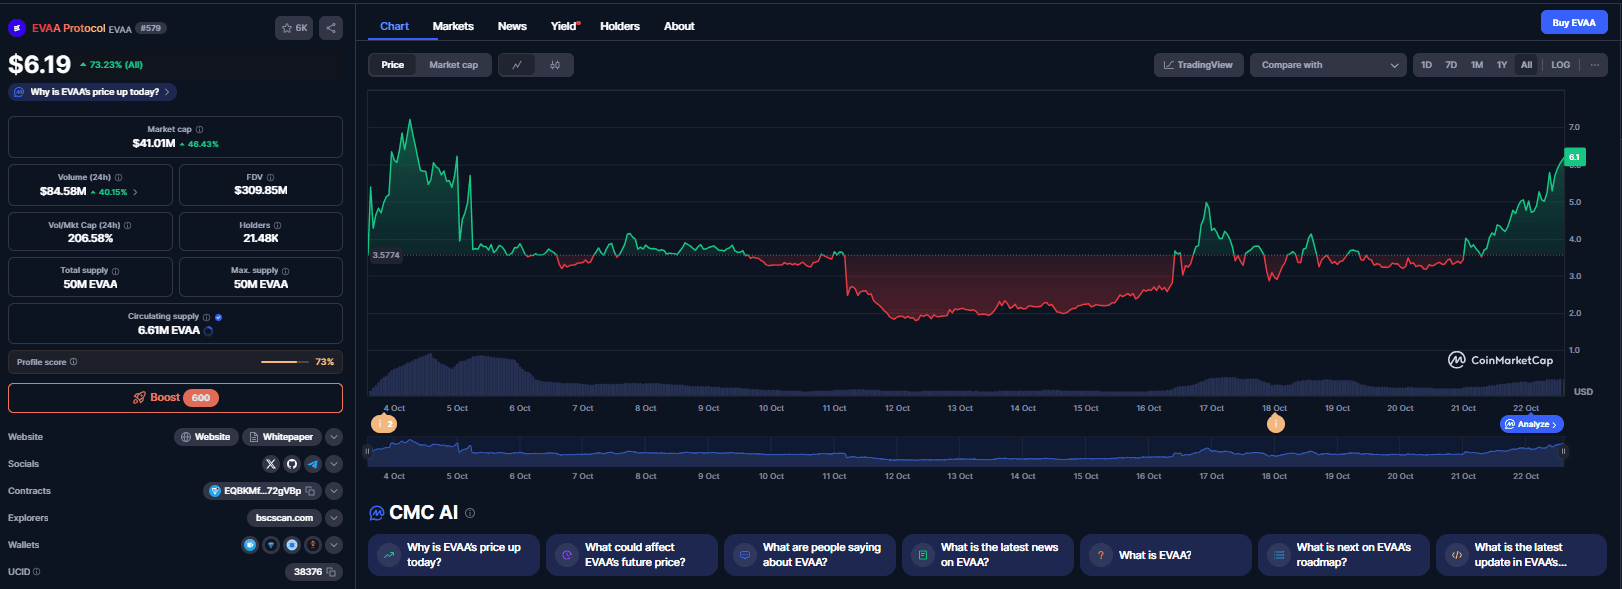The height and width of the screenshot is (589, 1622).
Task: Open the News tab
Action: pos(512,26)
